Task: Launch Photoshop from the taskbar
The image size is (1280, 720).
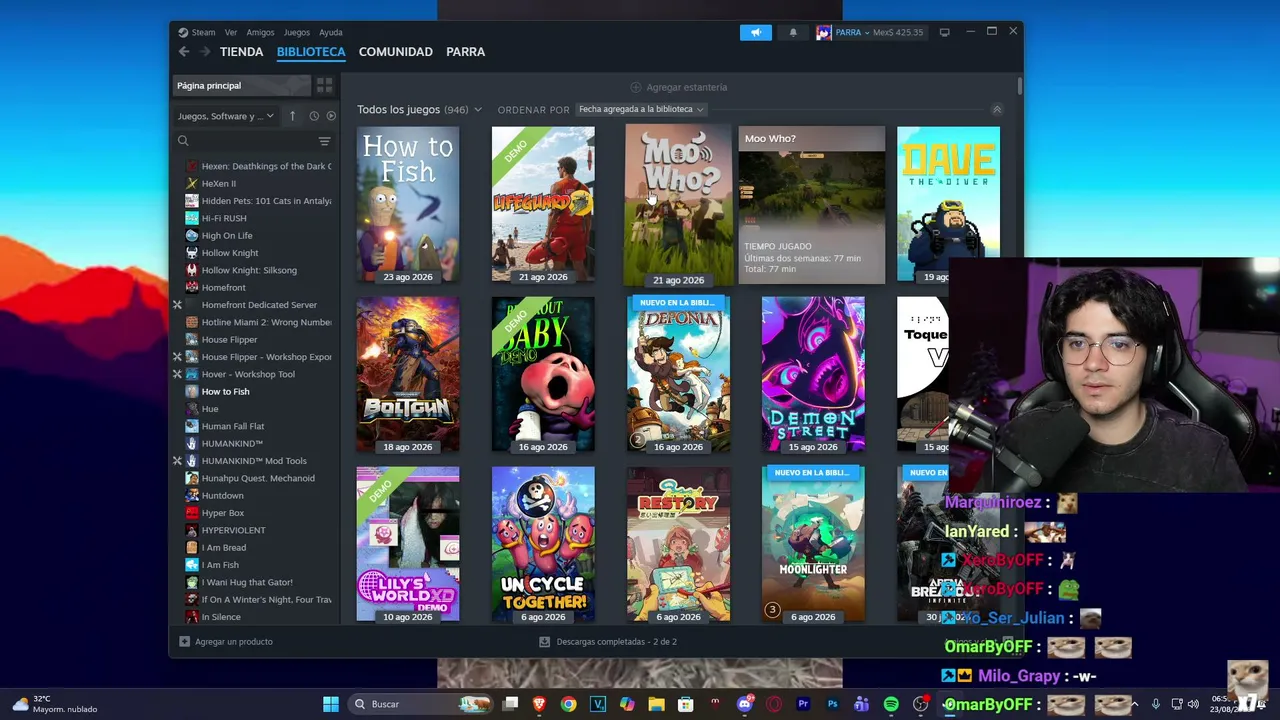Action: tap(832, 704)
